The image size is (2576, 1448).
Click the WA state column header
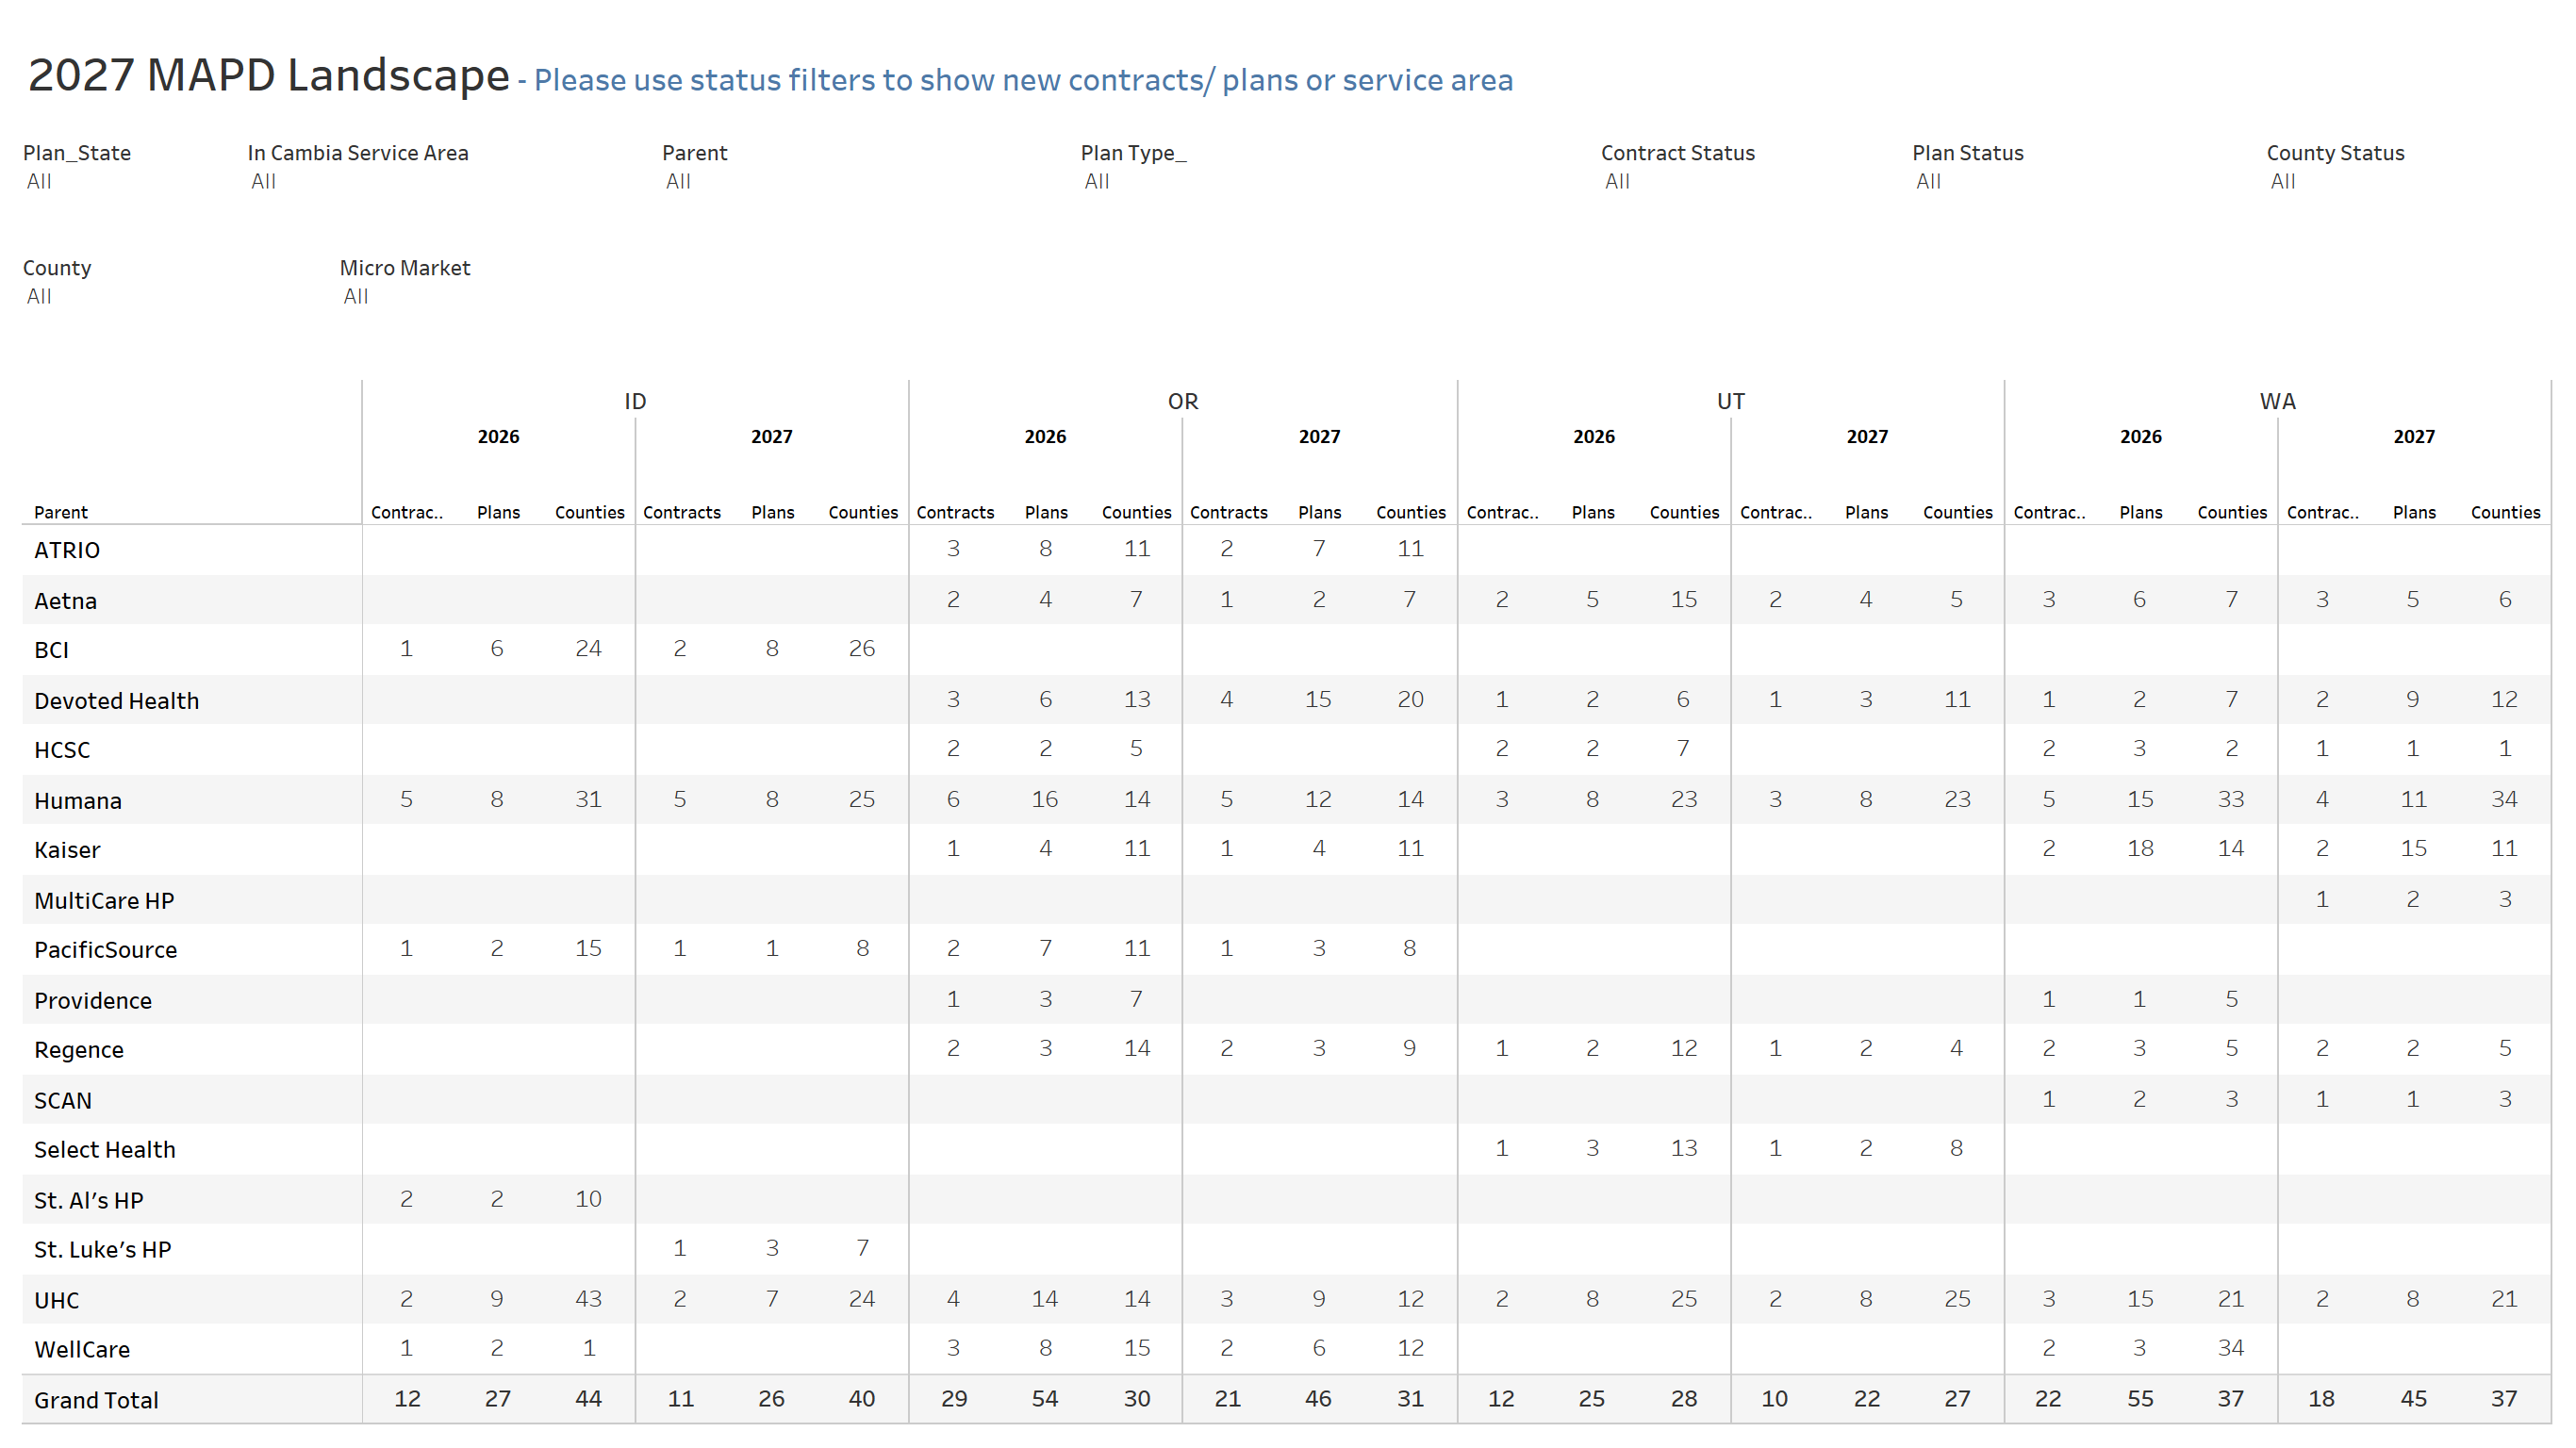pos(2277,401)
